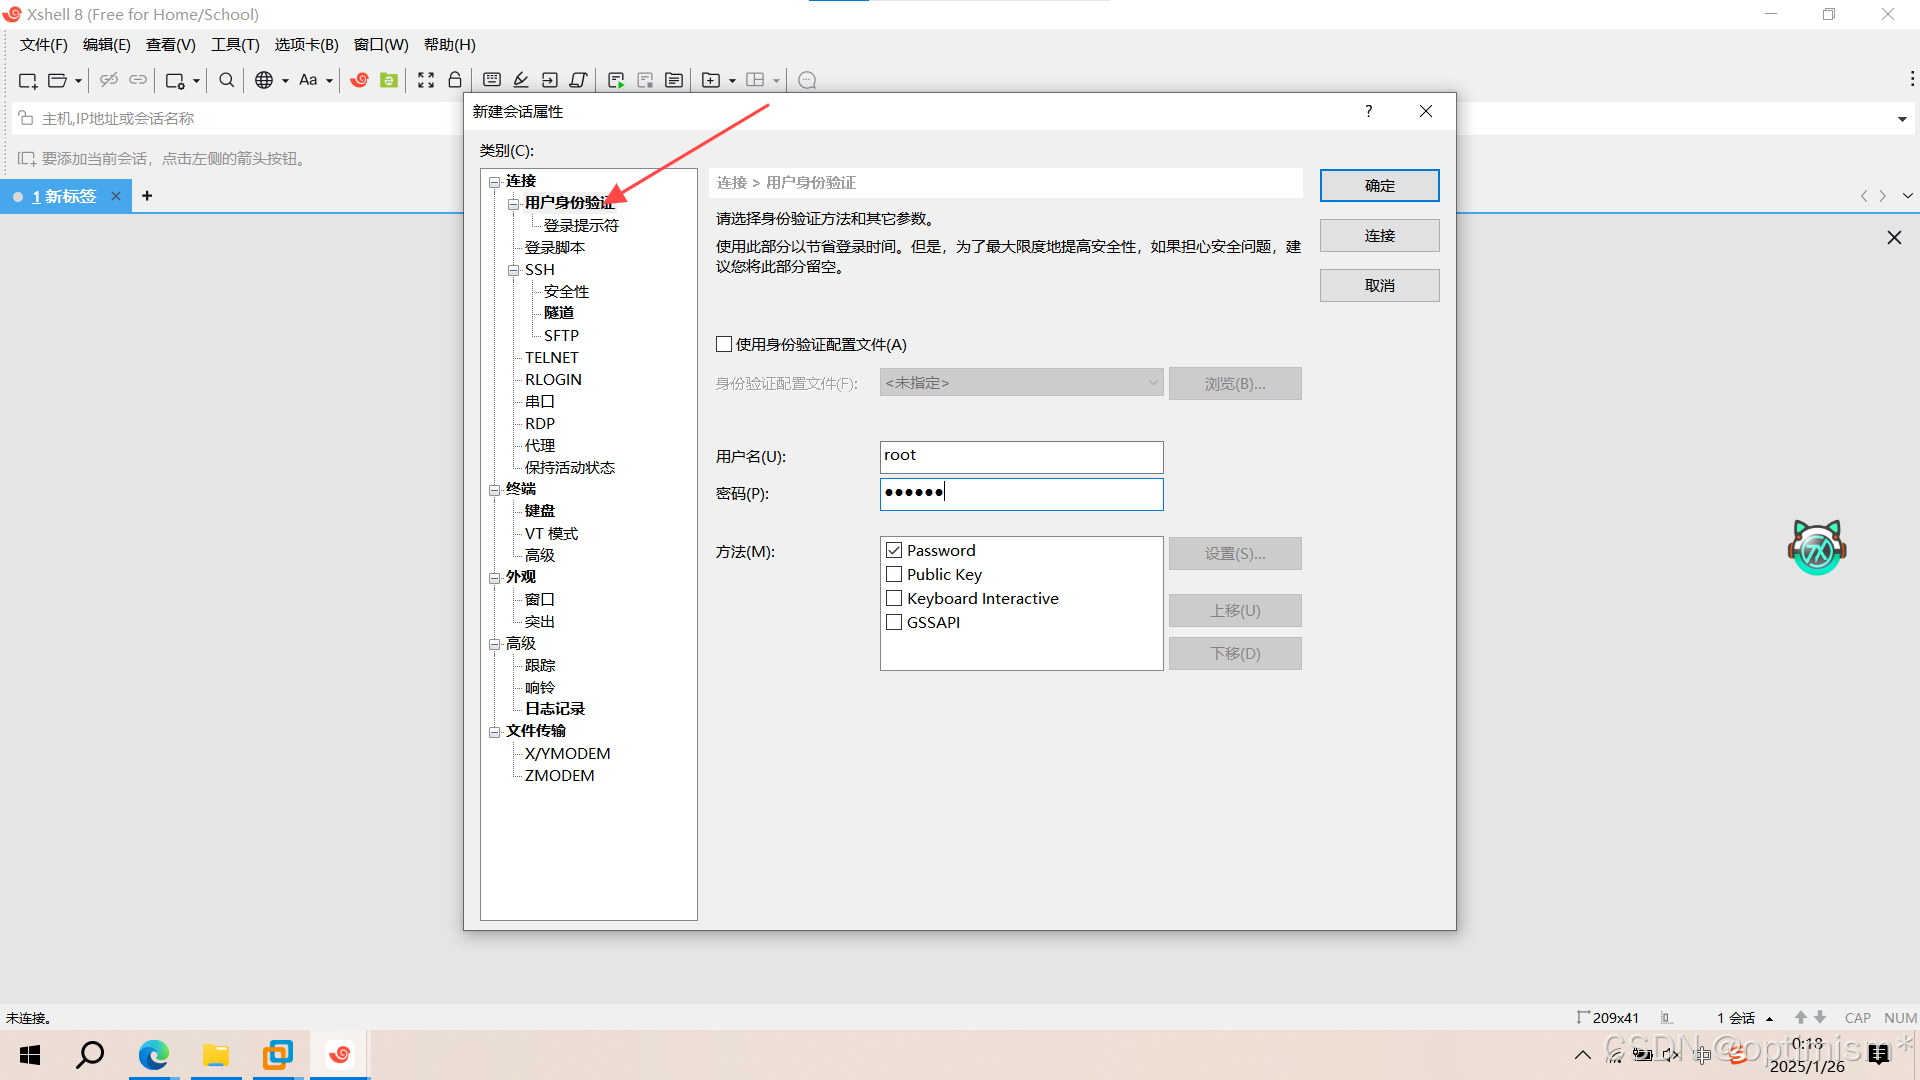Toggle fullscreen mode icon in toolbar

click(x=426, y=80)
